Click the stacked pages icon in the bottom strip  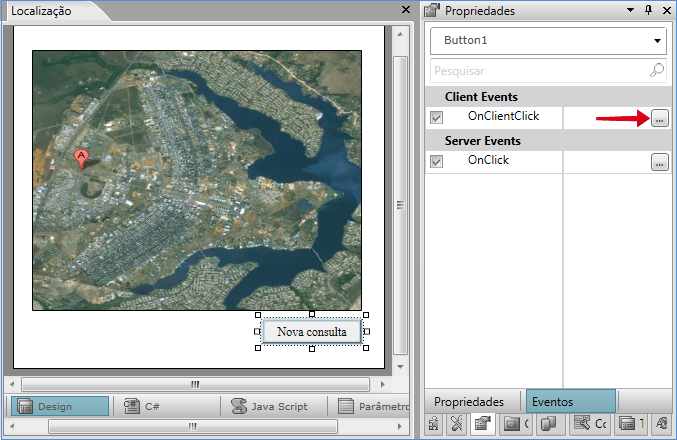tap(547, 424)
